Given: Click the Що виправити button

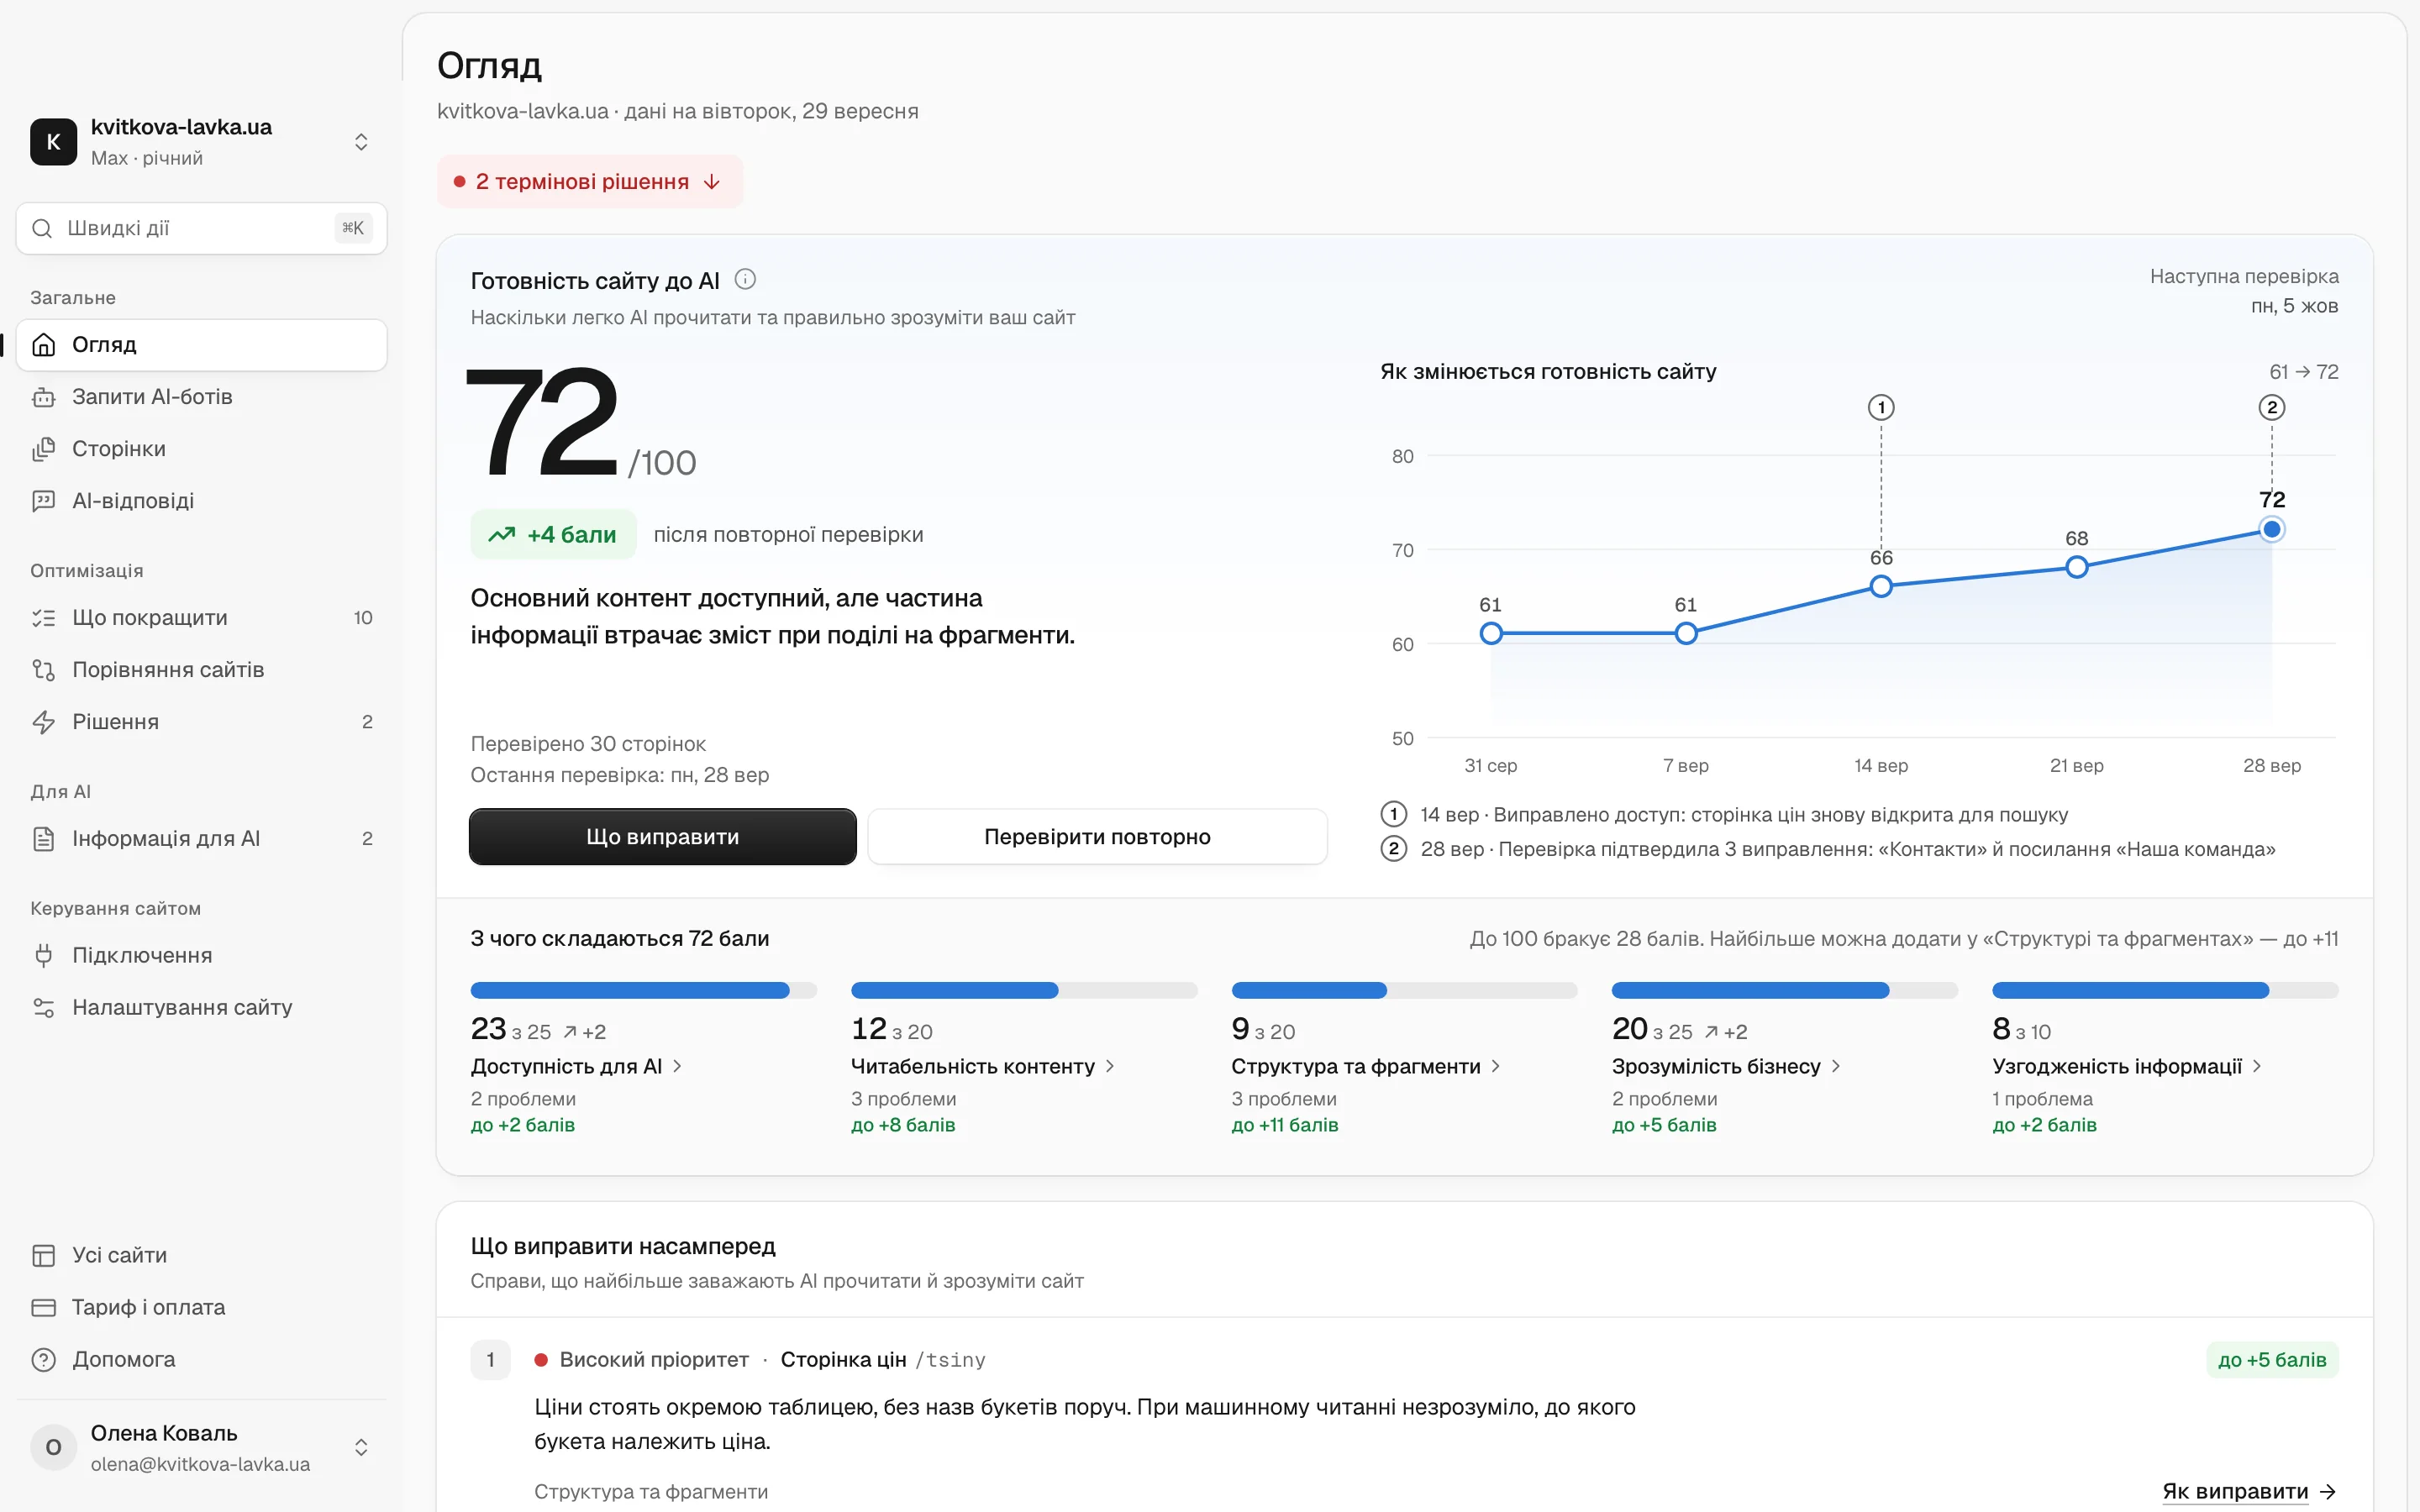Looking at the screenshot, I should (662, 837).
